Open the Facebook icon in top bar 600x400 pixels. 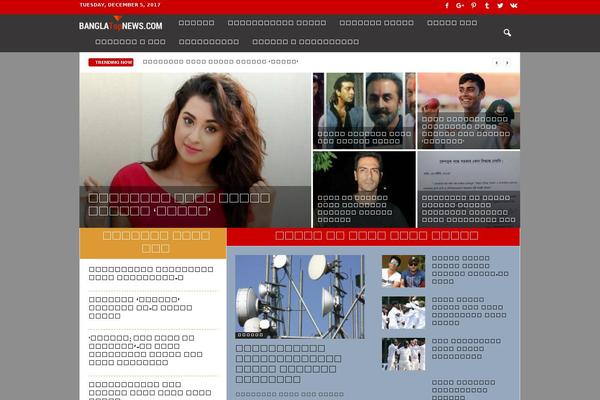point(447,5)
